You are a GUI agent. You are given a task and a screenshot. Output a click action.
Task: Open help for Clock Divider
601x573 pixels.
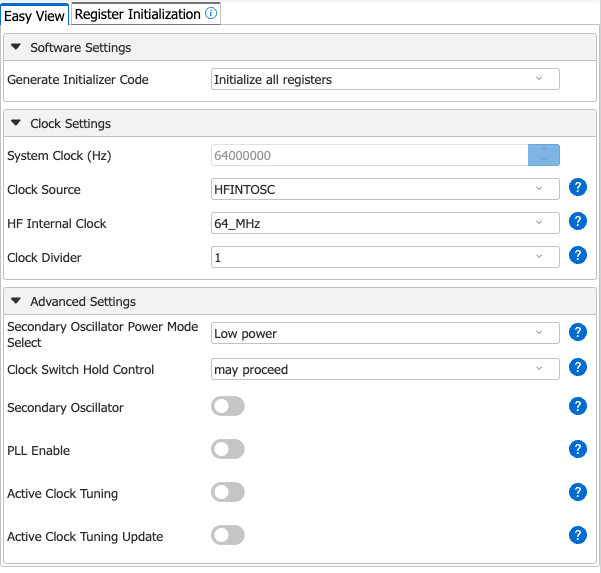pos(577,256)
